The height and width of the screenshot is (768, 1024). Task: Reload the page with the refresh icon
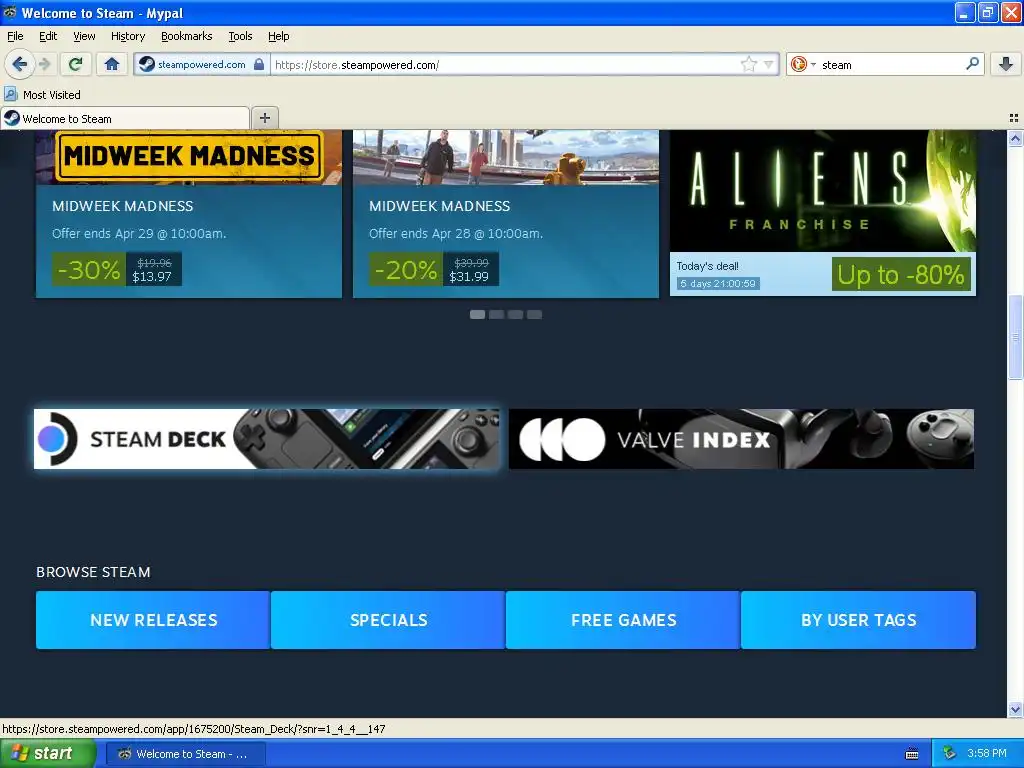[75, 64]
